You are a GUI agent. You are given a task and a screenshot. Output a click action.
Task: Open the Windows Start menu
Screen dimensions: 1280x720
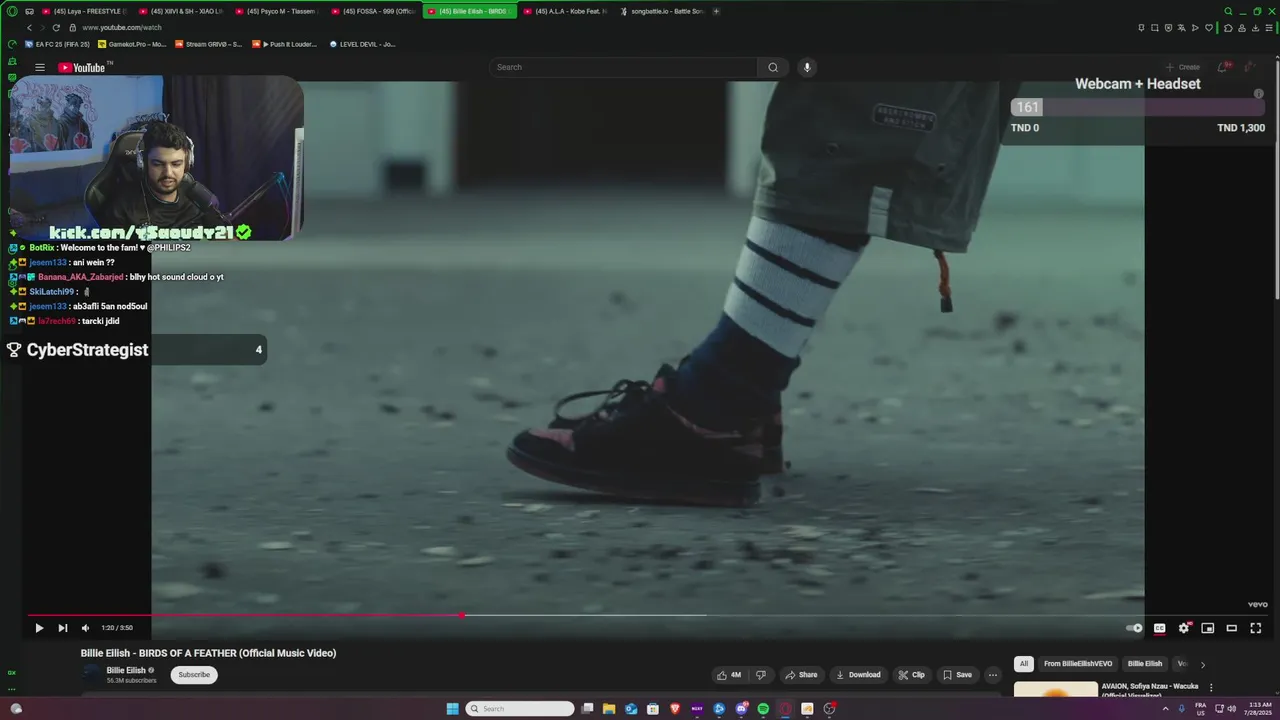(x=452, y=709)
